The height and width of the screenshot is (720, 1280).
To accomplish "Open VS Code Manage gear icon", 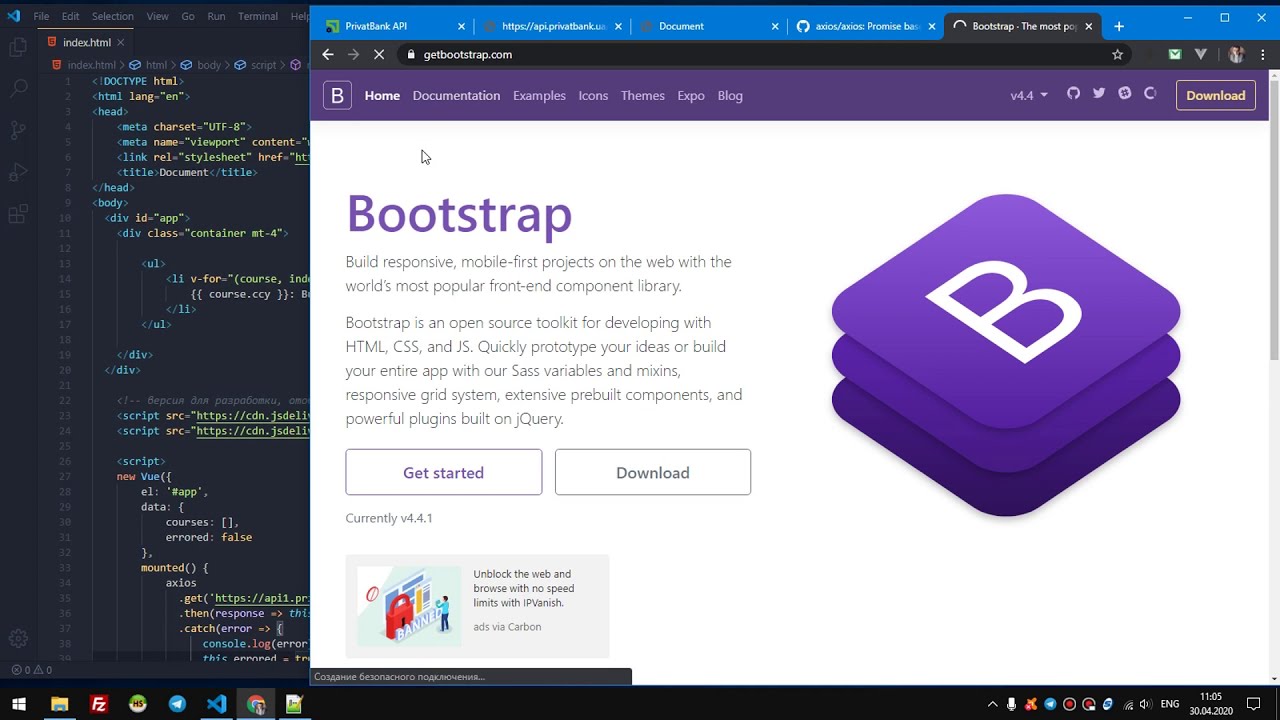I will click(18, 638).
